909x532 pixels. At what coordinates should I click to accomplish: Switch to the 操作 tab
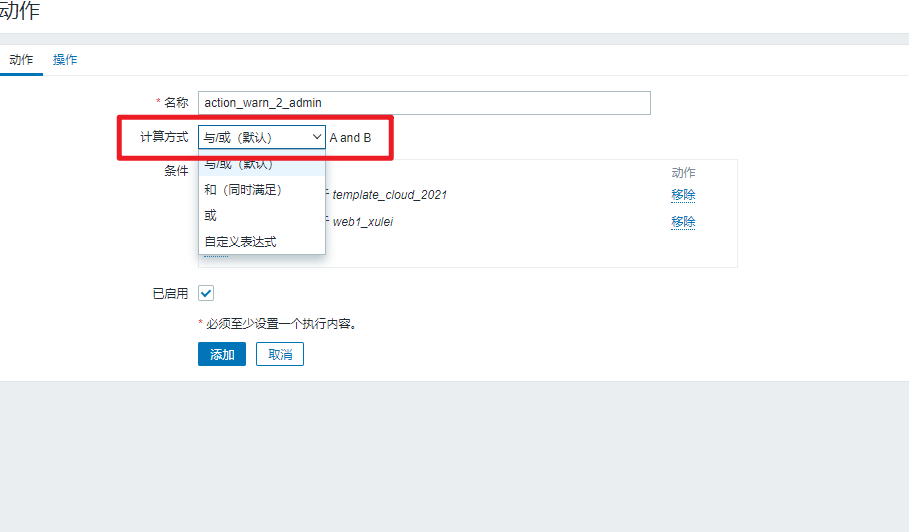(65, 60)
